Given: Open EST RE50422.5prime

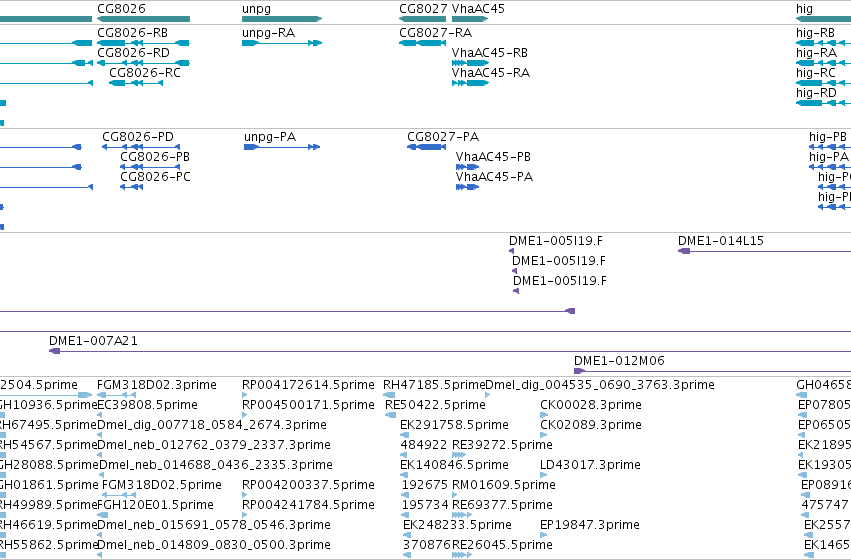Looking at the screenshot, I should (x=435, y=405).
